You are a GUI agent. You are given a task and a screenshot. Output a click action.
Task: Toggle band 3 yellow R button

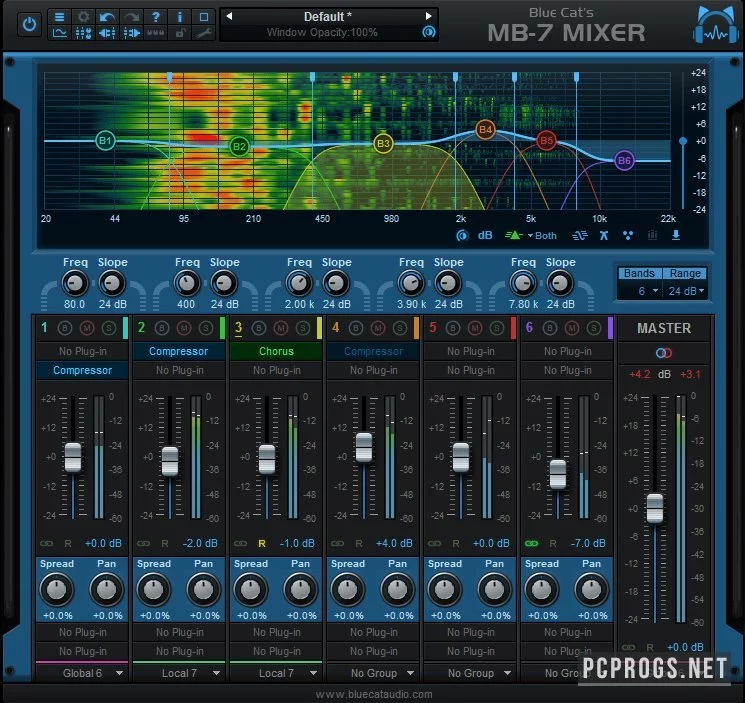coord(262,543)
